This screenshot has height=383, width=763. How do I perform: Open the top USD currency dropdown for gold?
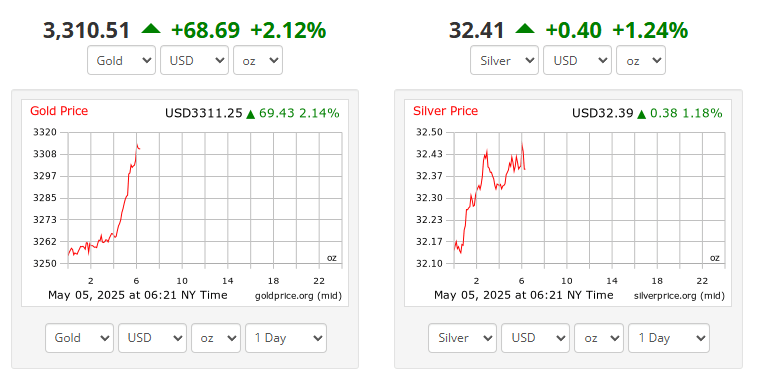pyautogui.click(x=194, y=60)
